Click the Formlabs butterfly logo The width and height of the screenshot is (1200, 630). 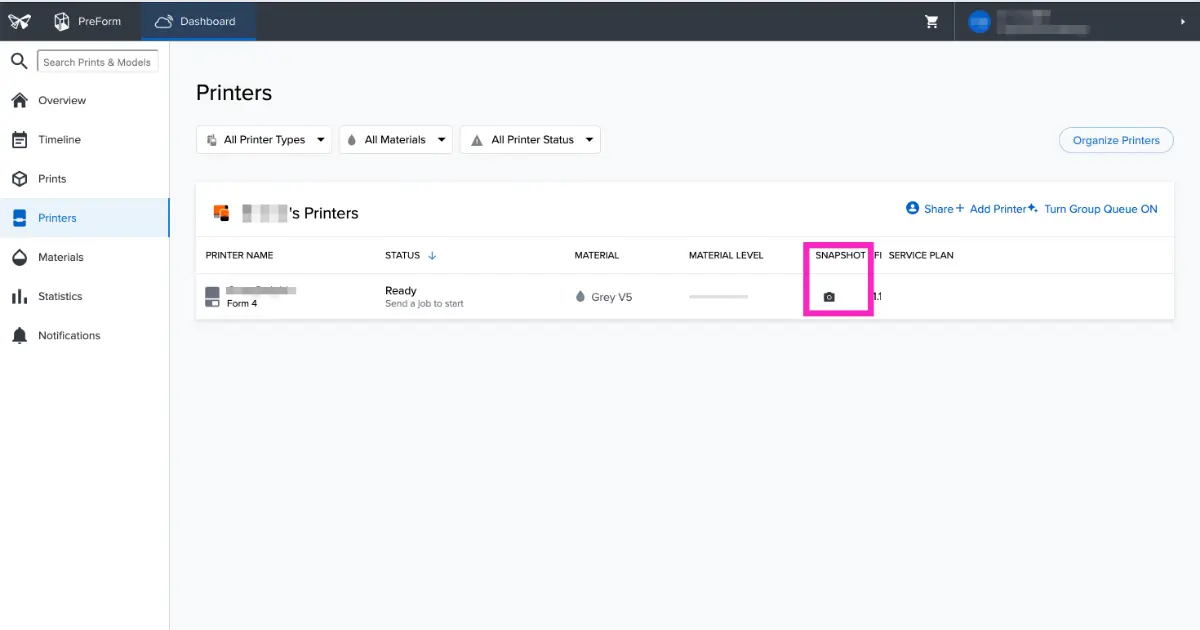(x=19, y=21)
